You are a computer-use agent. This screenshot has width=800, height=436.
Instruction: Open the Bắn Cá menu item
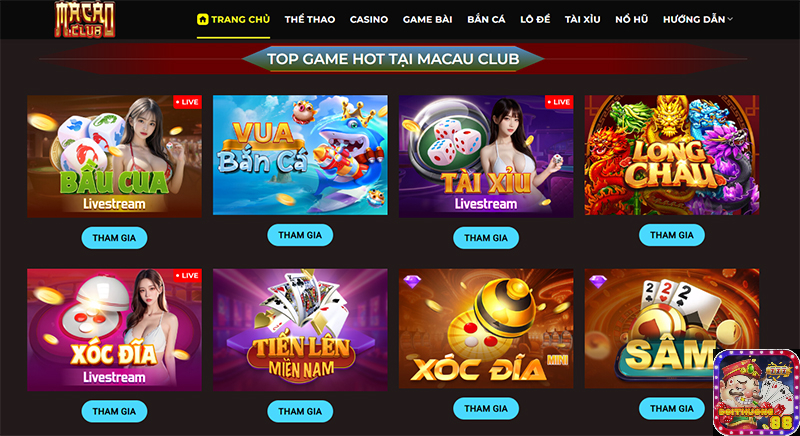click(486, 19)
